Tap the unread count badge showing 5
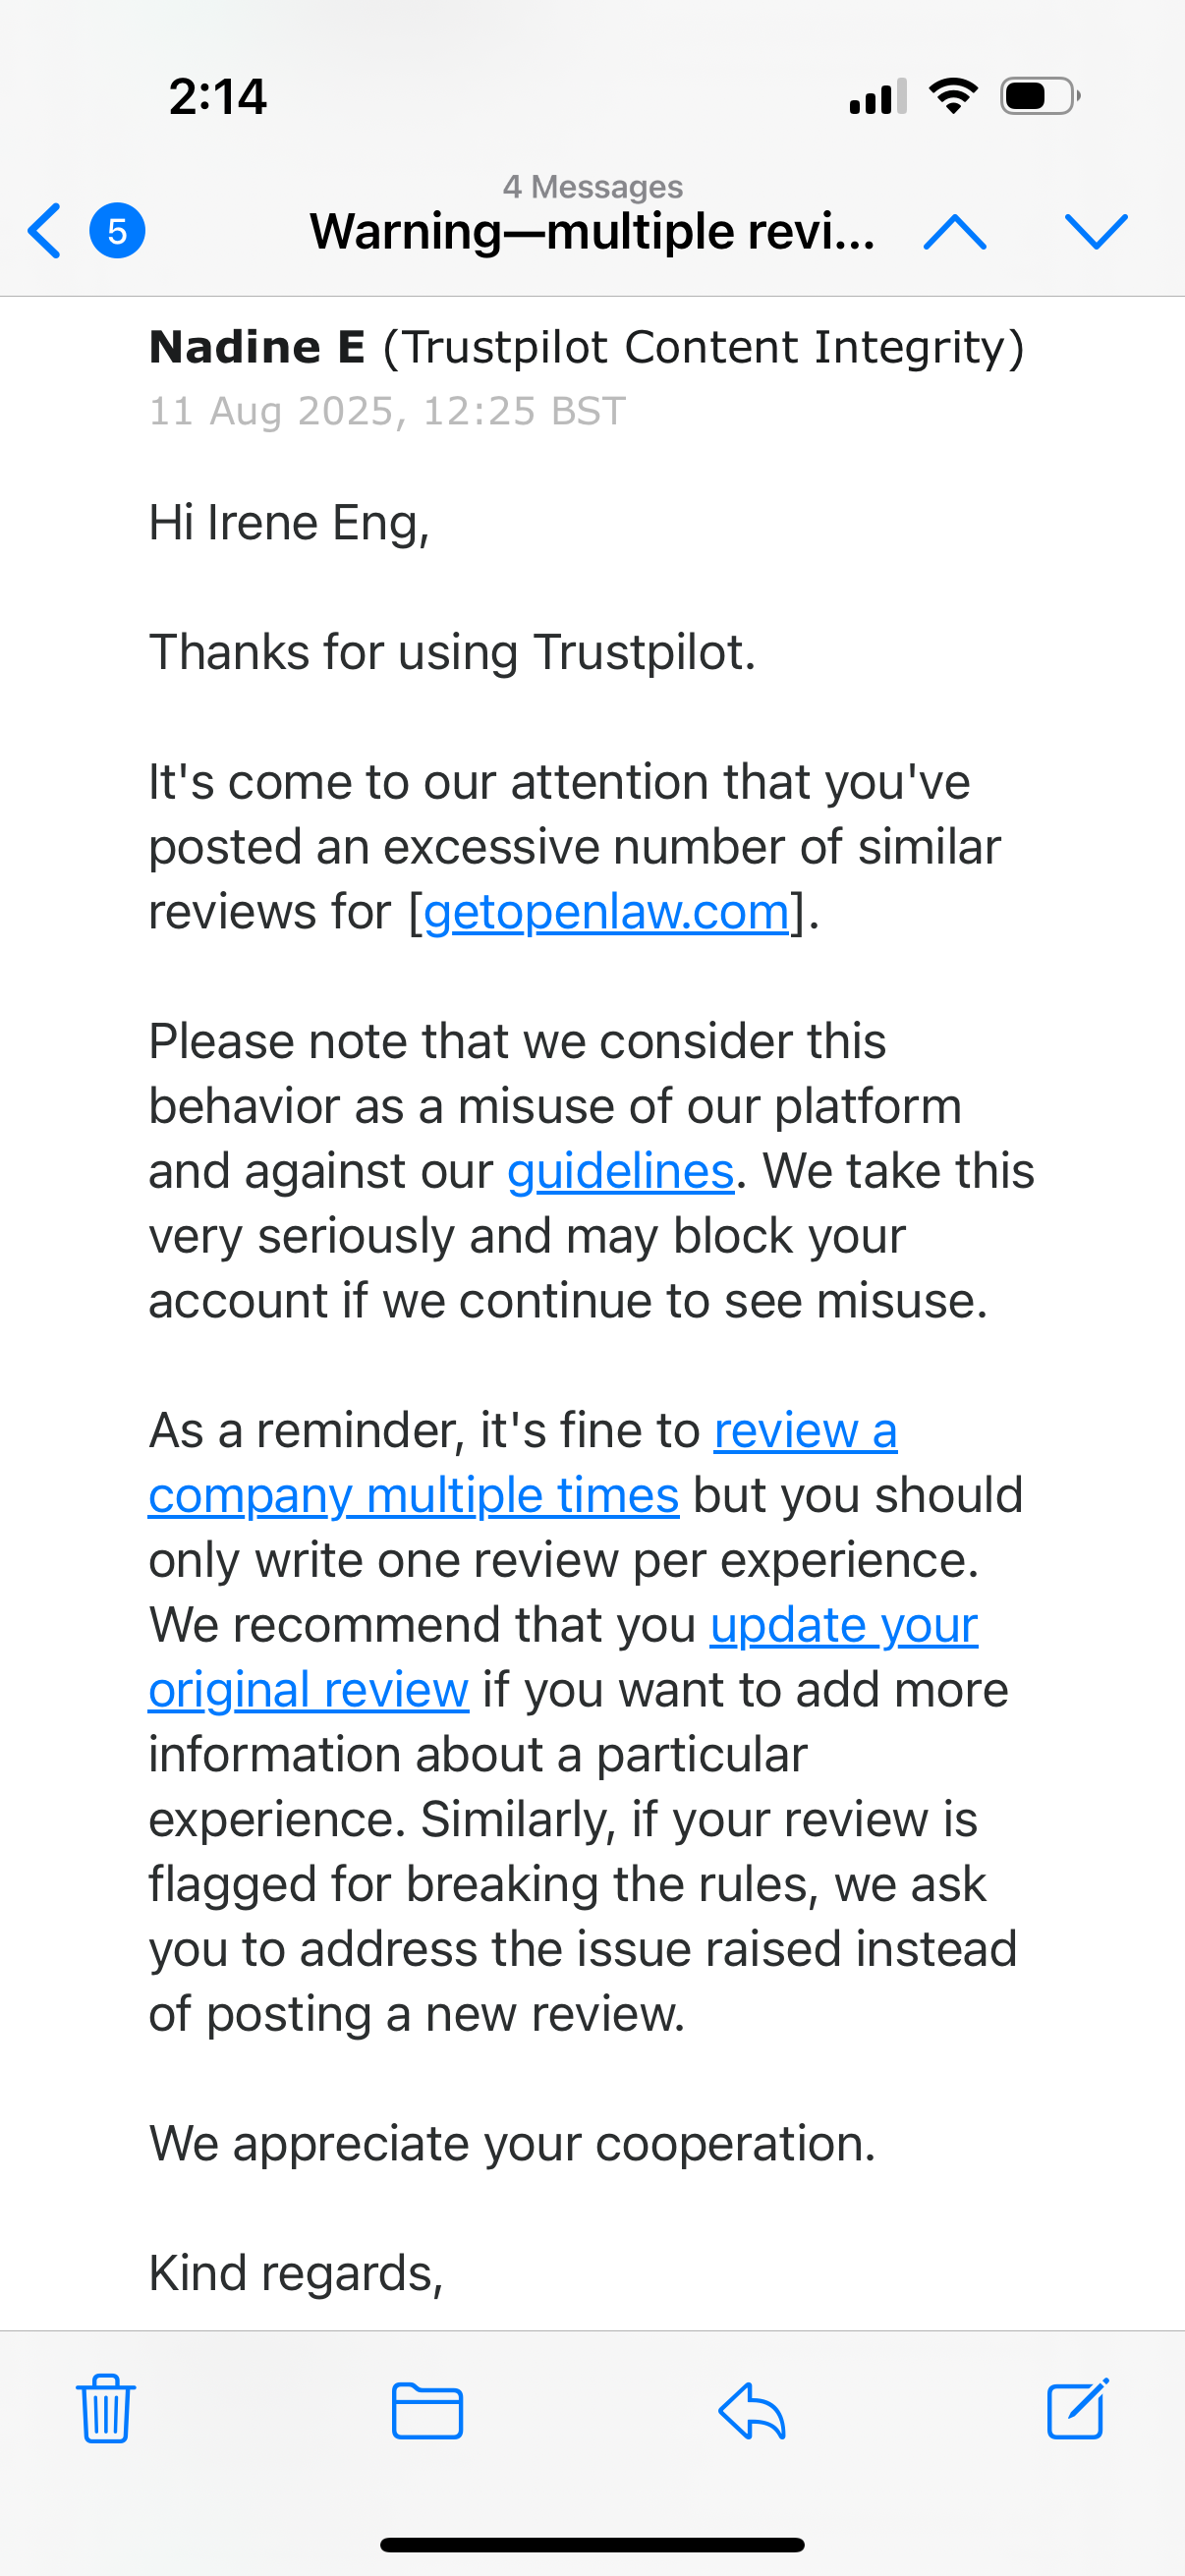 (117, 231)
